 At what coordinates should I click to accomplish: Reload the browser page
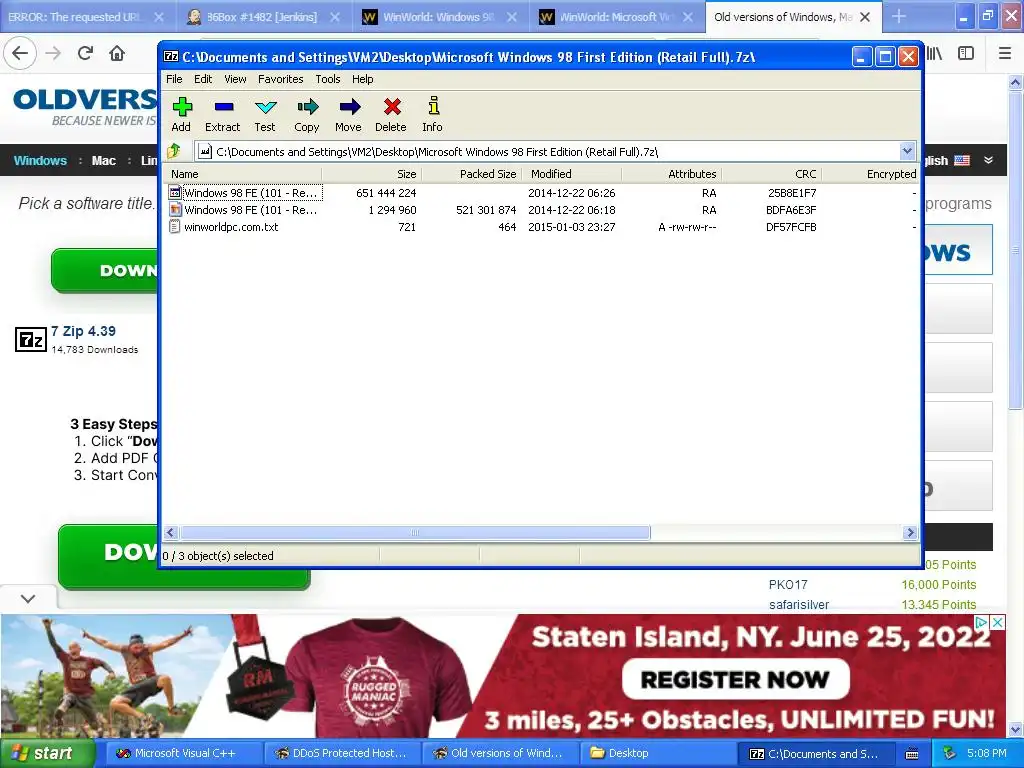tap(85, 53)
